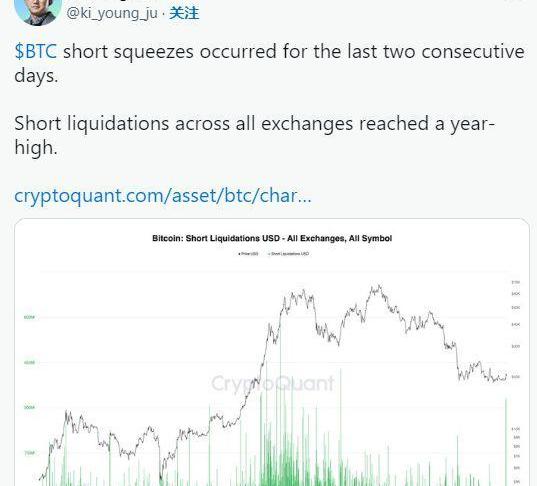The width and height of the screenshot is (537, 486).
Task: Click the CryptoQuant watermark on the chart
Action: click(x=273, y=383)
